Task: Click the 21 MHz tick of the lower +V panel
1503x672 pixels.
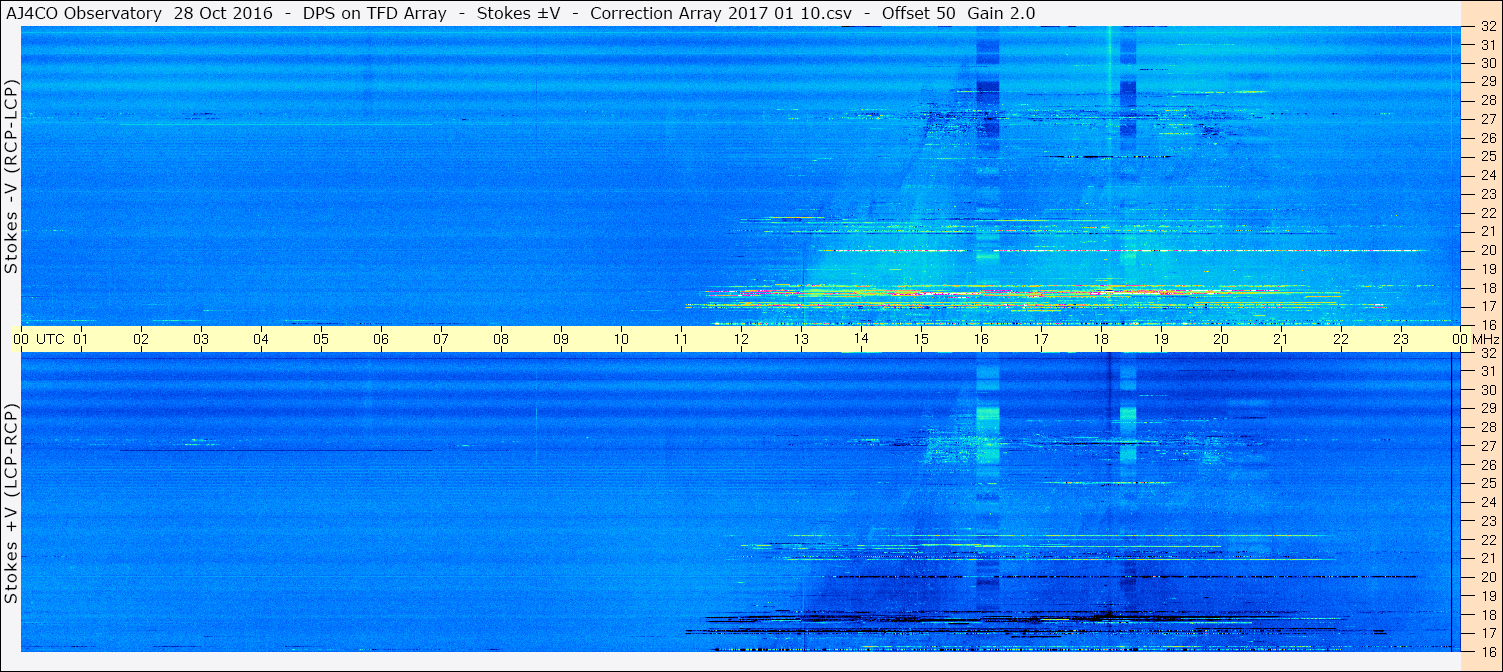Action: tap(1487, 558)
